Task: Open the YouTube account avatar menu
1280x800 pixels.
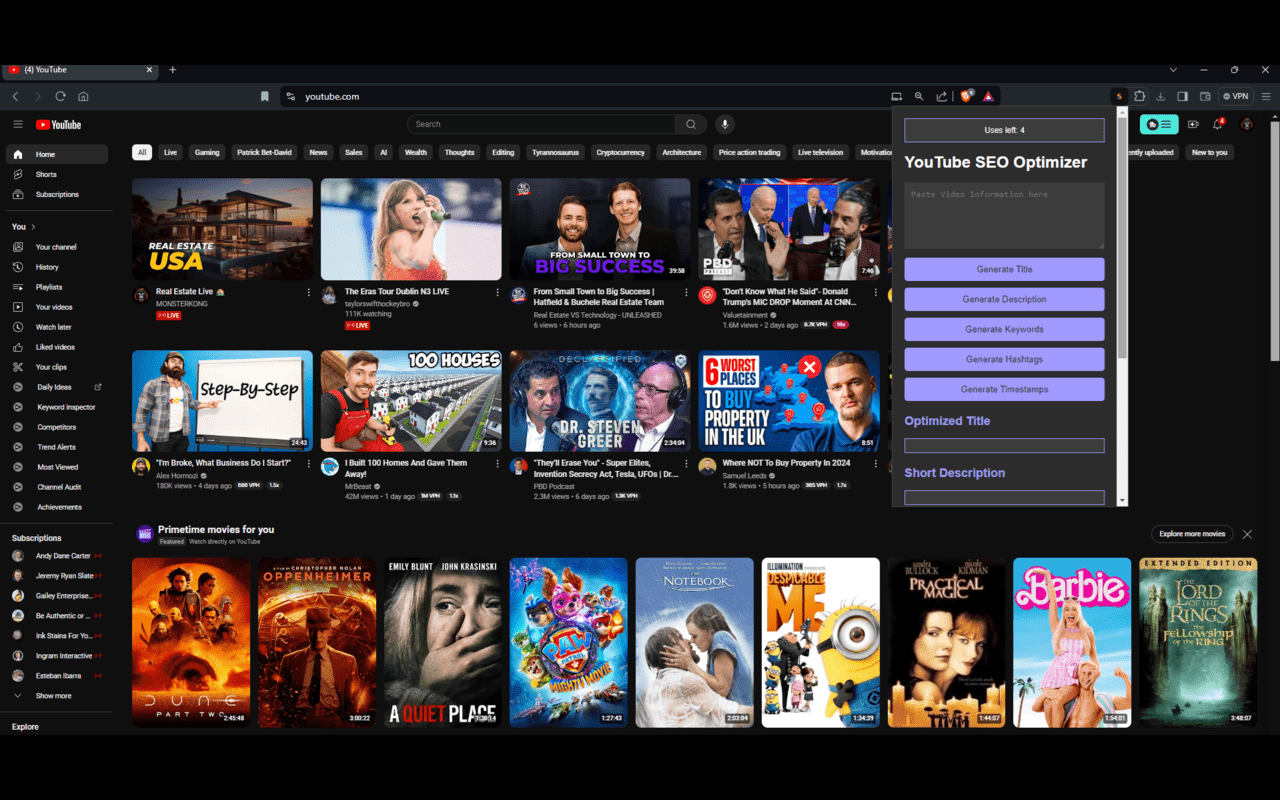Action: pyautogui.click(x=1246, y=124)
